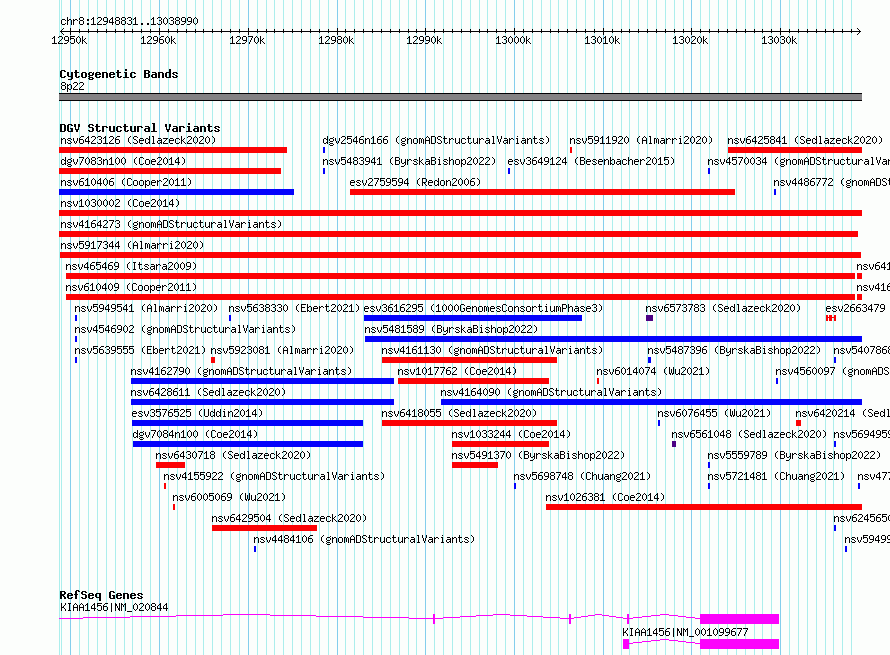Click nsv6425841 (Sedlazeck2020) label
The height and width of the screenshot is (655, 890).
pyautogui.click(x=805, y=140)
